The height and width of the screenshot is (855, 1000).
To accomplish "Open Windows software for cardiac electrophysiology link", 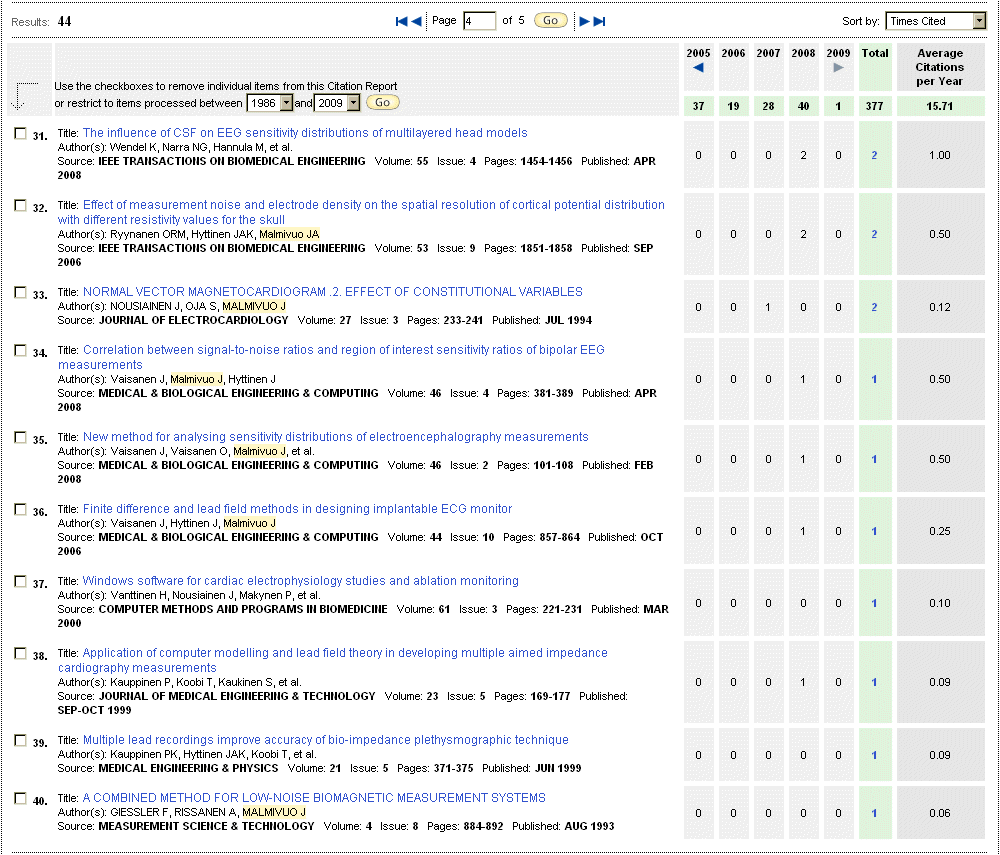I will pos(300,581).
